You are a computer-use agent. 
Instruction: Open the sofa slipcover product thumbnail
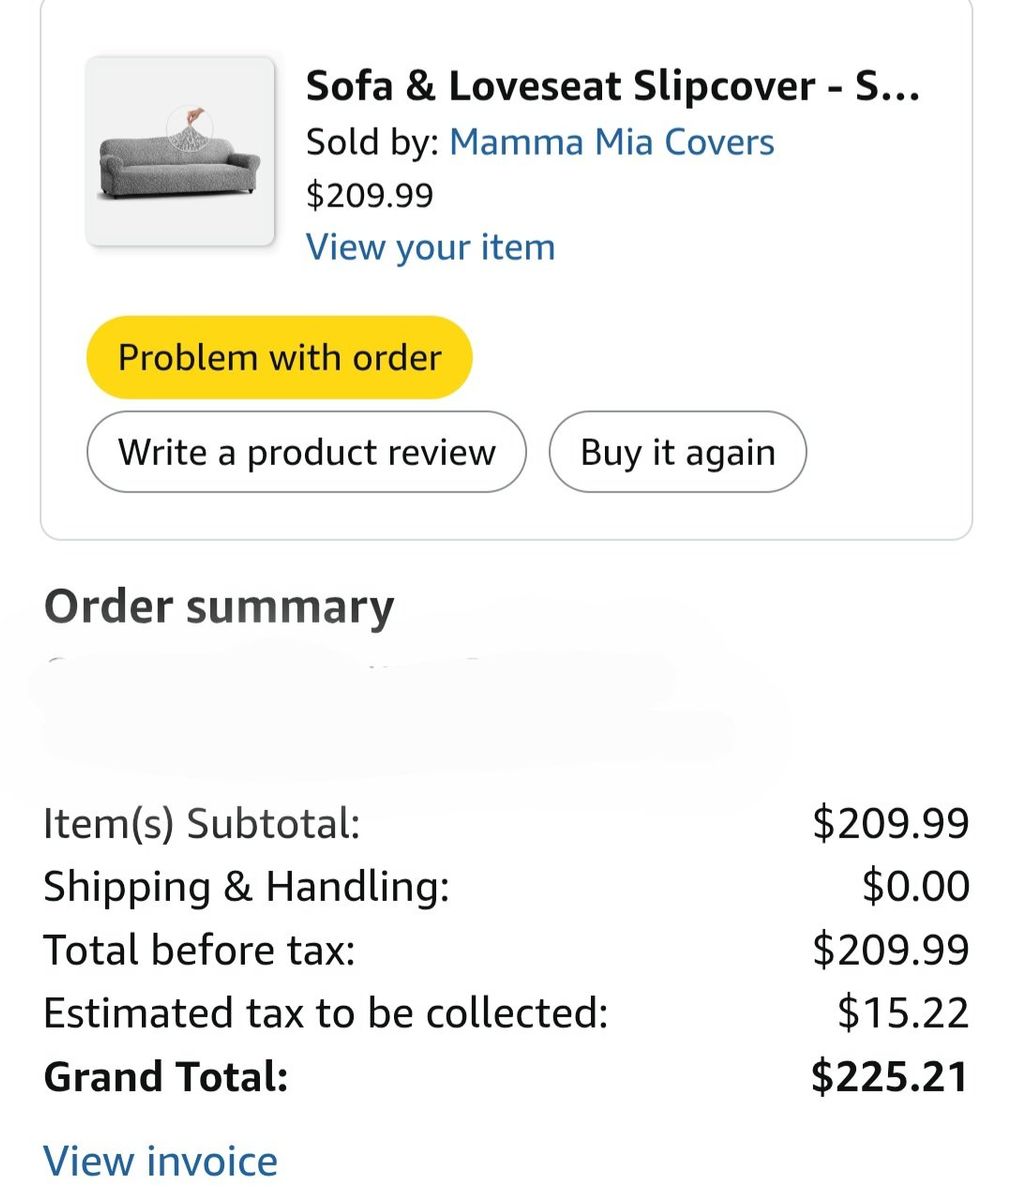(180, 152)
